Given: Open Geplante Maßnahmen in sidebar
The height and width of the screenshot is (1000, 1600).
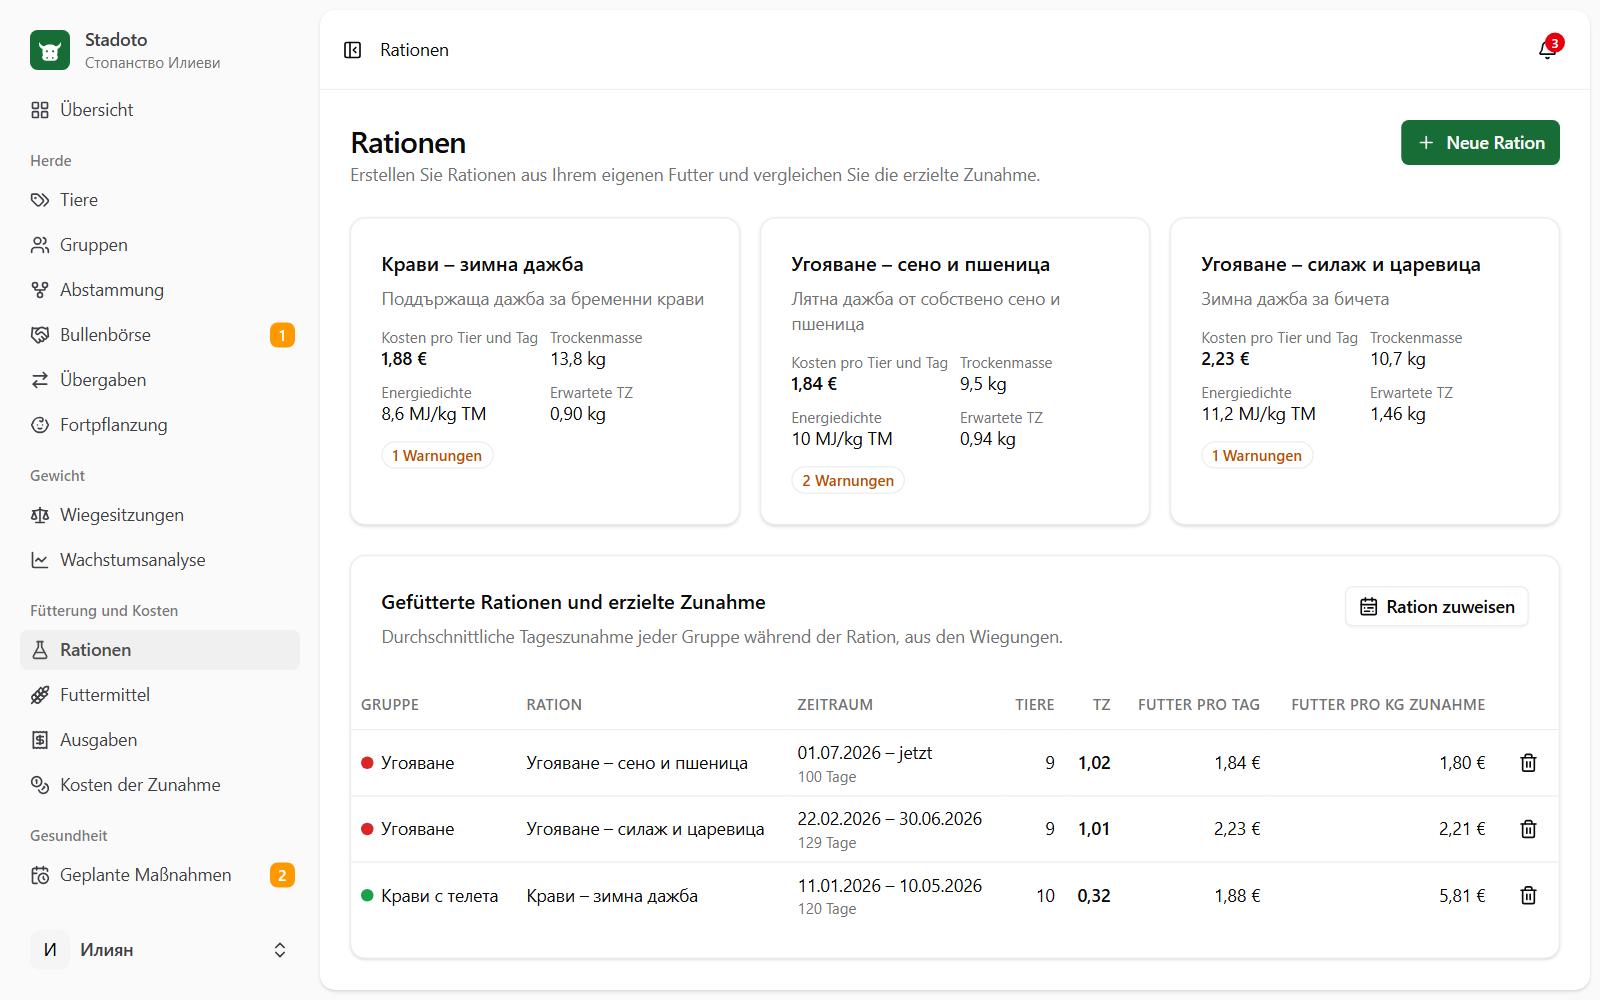Looking at the screenshot, I should tap(160, 875).
